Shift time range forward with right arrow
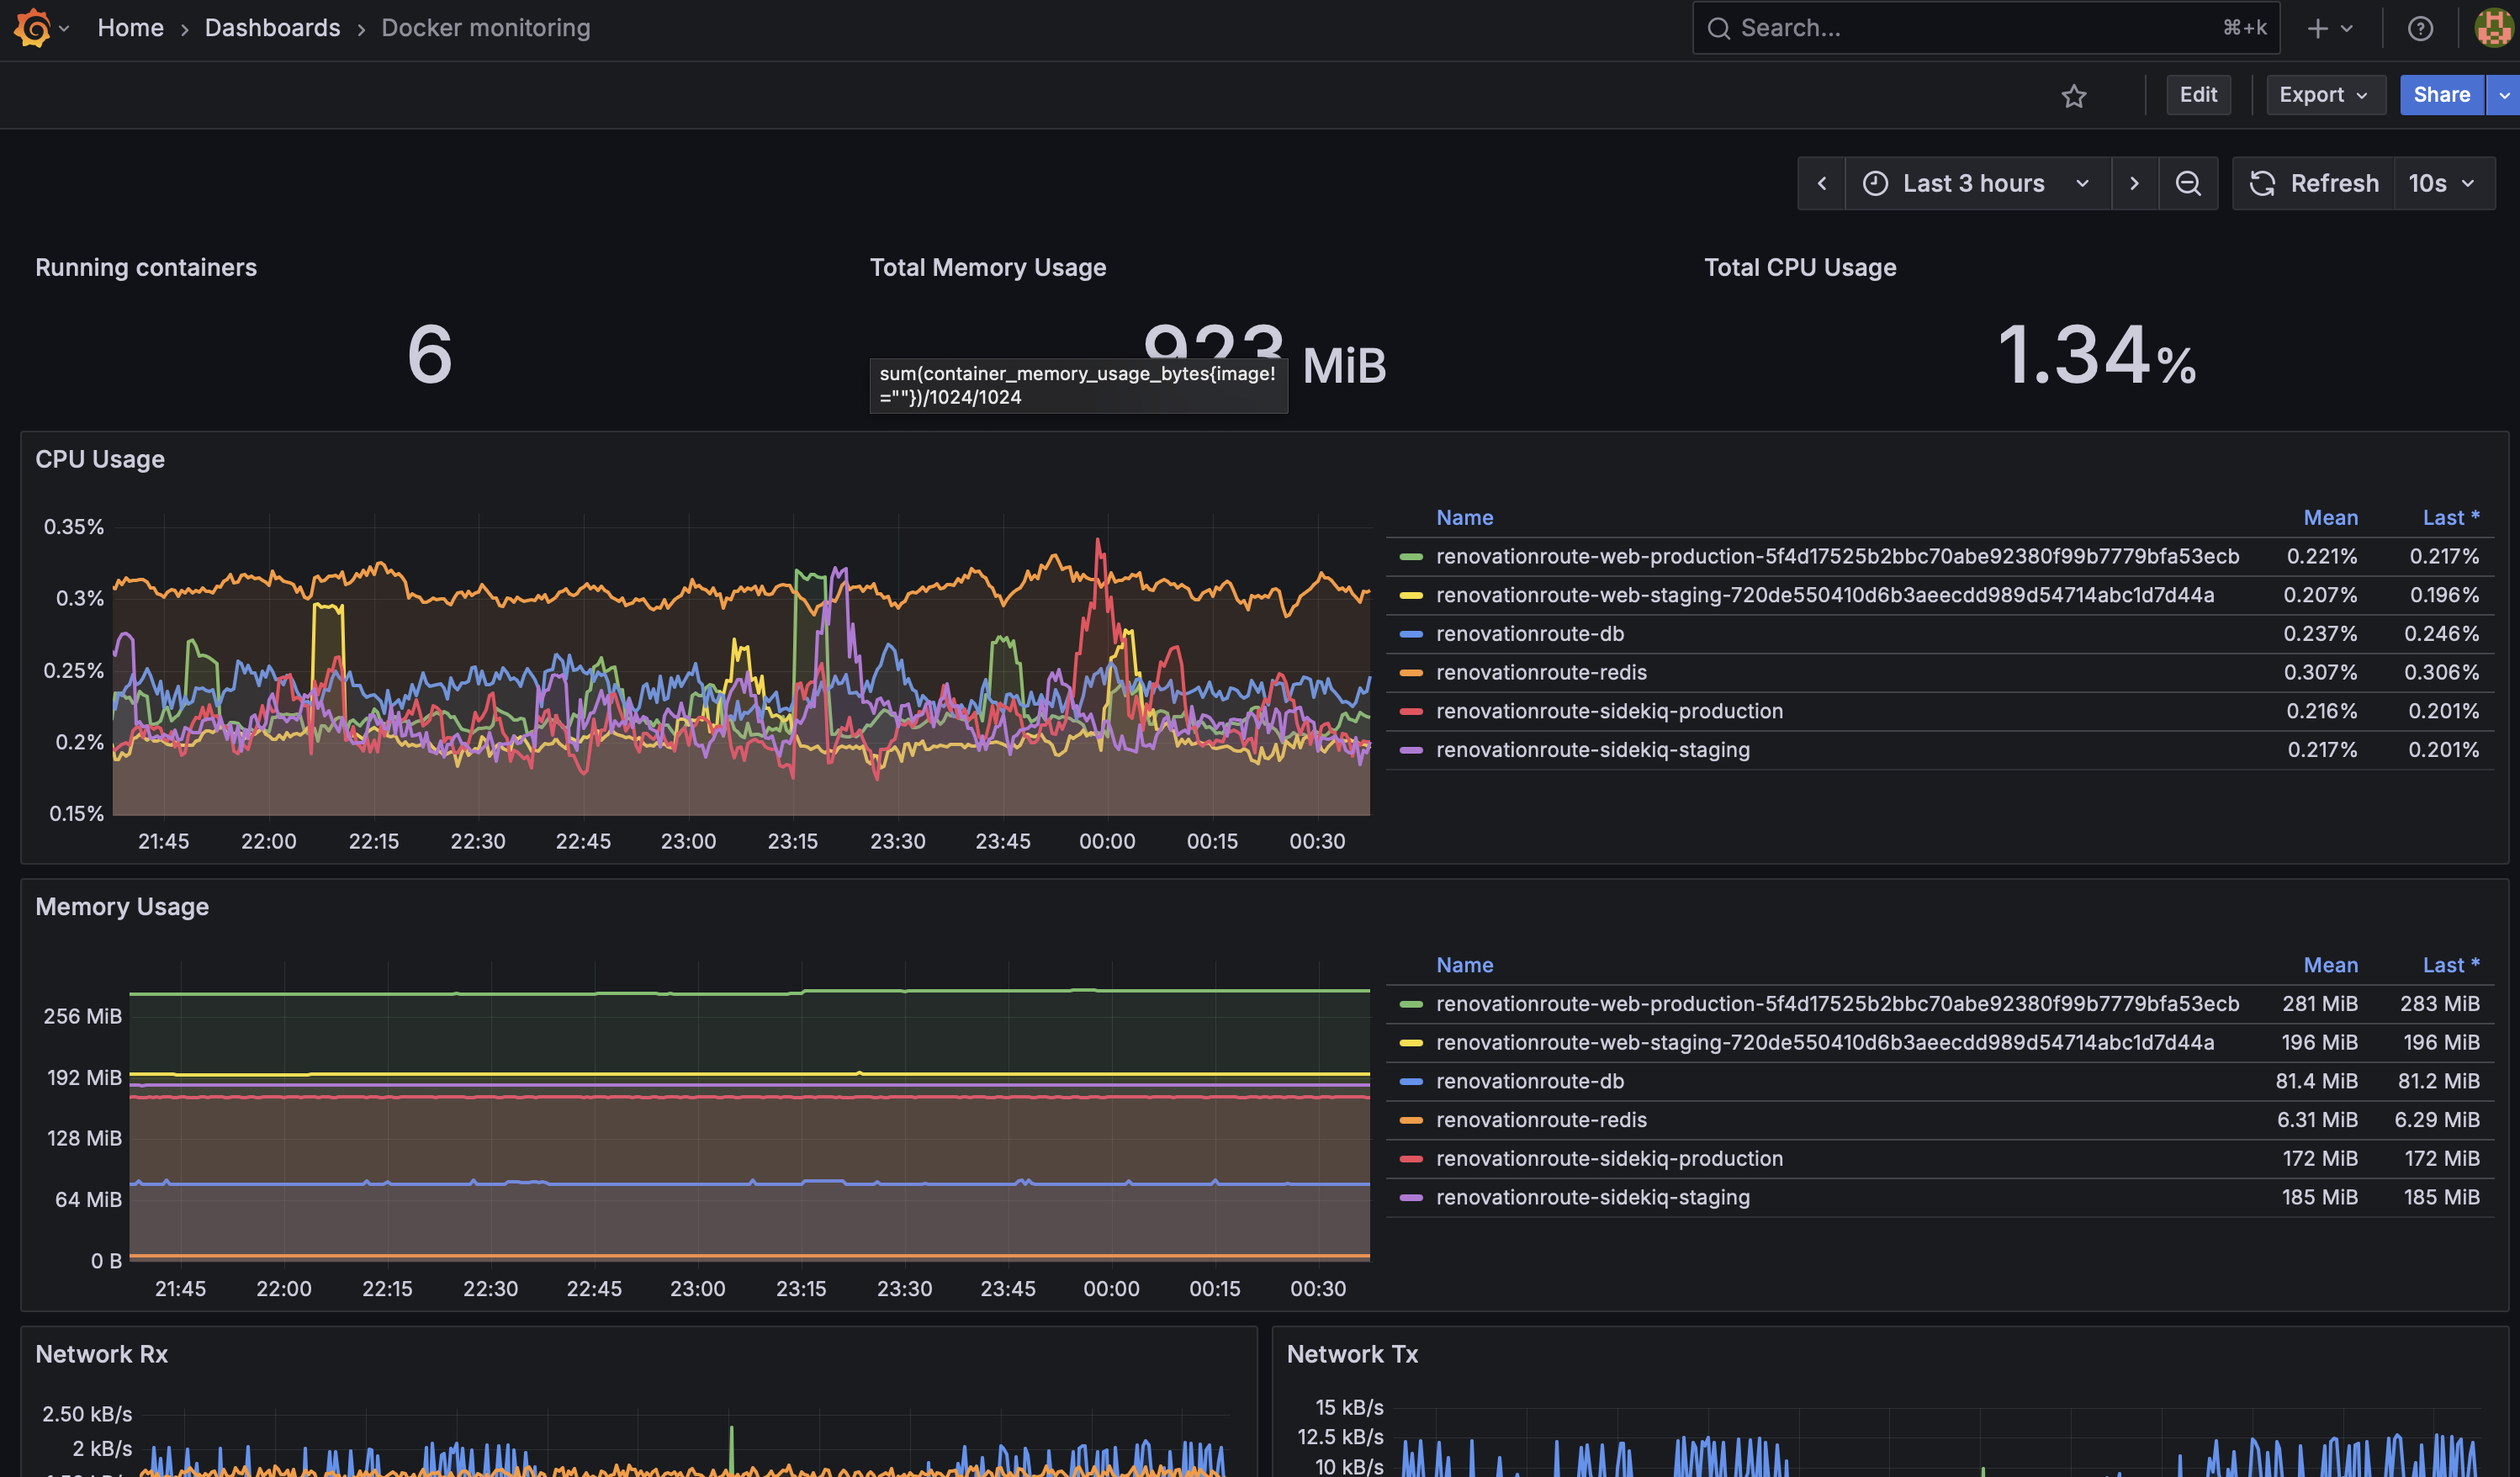Image resolution: width=2520 pixels, height=1477 pixels. pos(2135,183)
